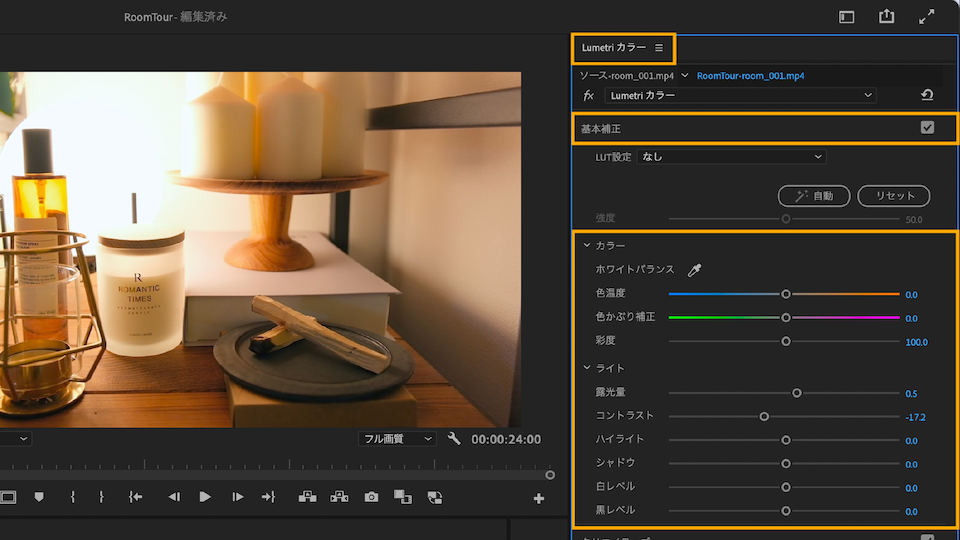Open the Lumetri カラー effect dropdown

(x=740, y=96)
